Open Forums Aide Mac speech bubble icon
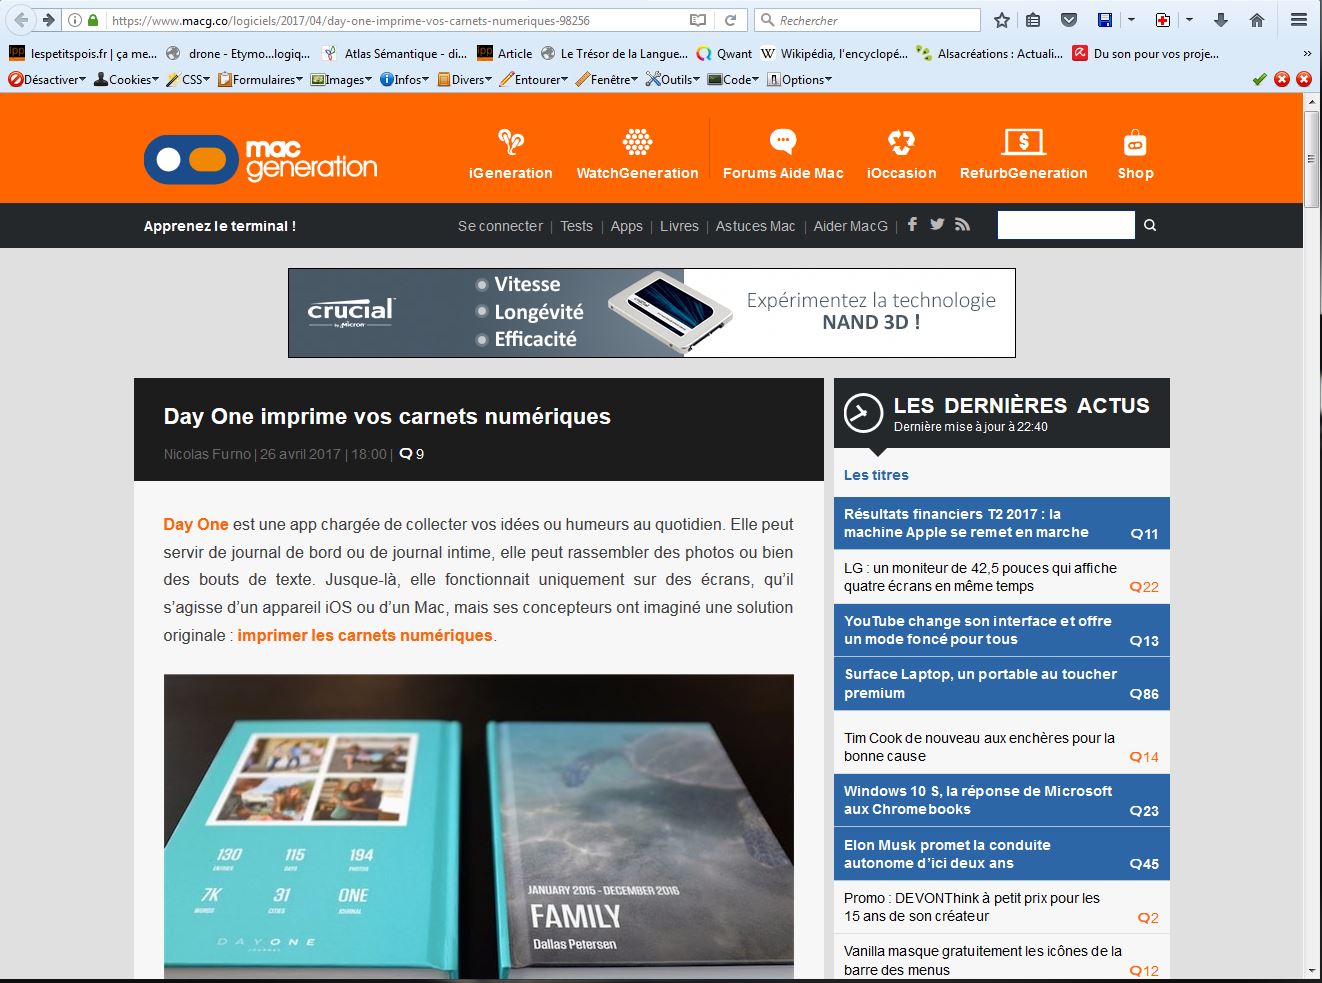 783,142
